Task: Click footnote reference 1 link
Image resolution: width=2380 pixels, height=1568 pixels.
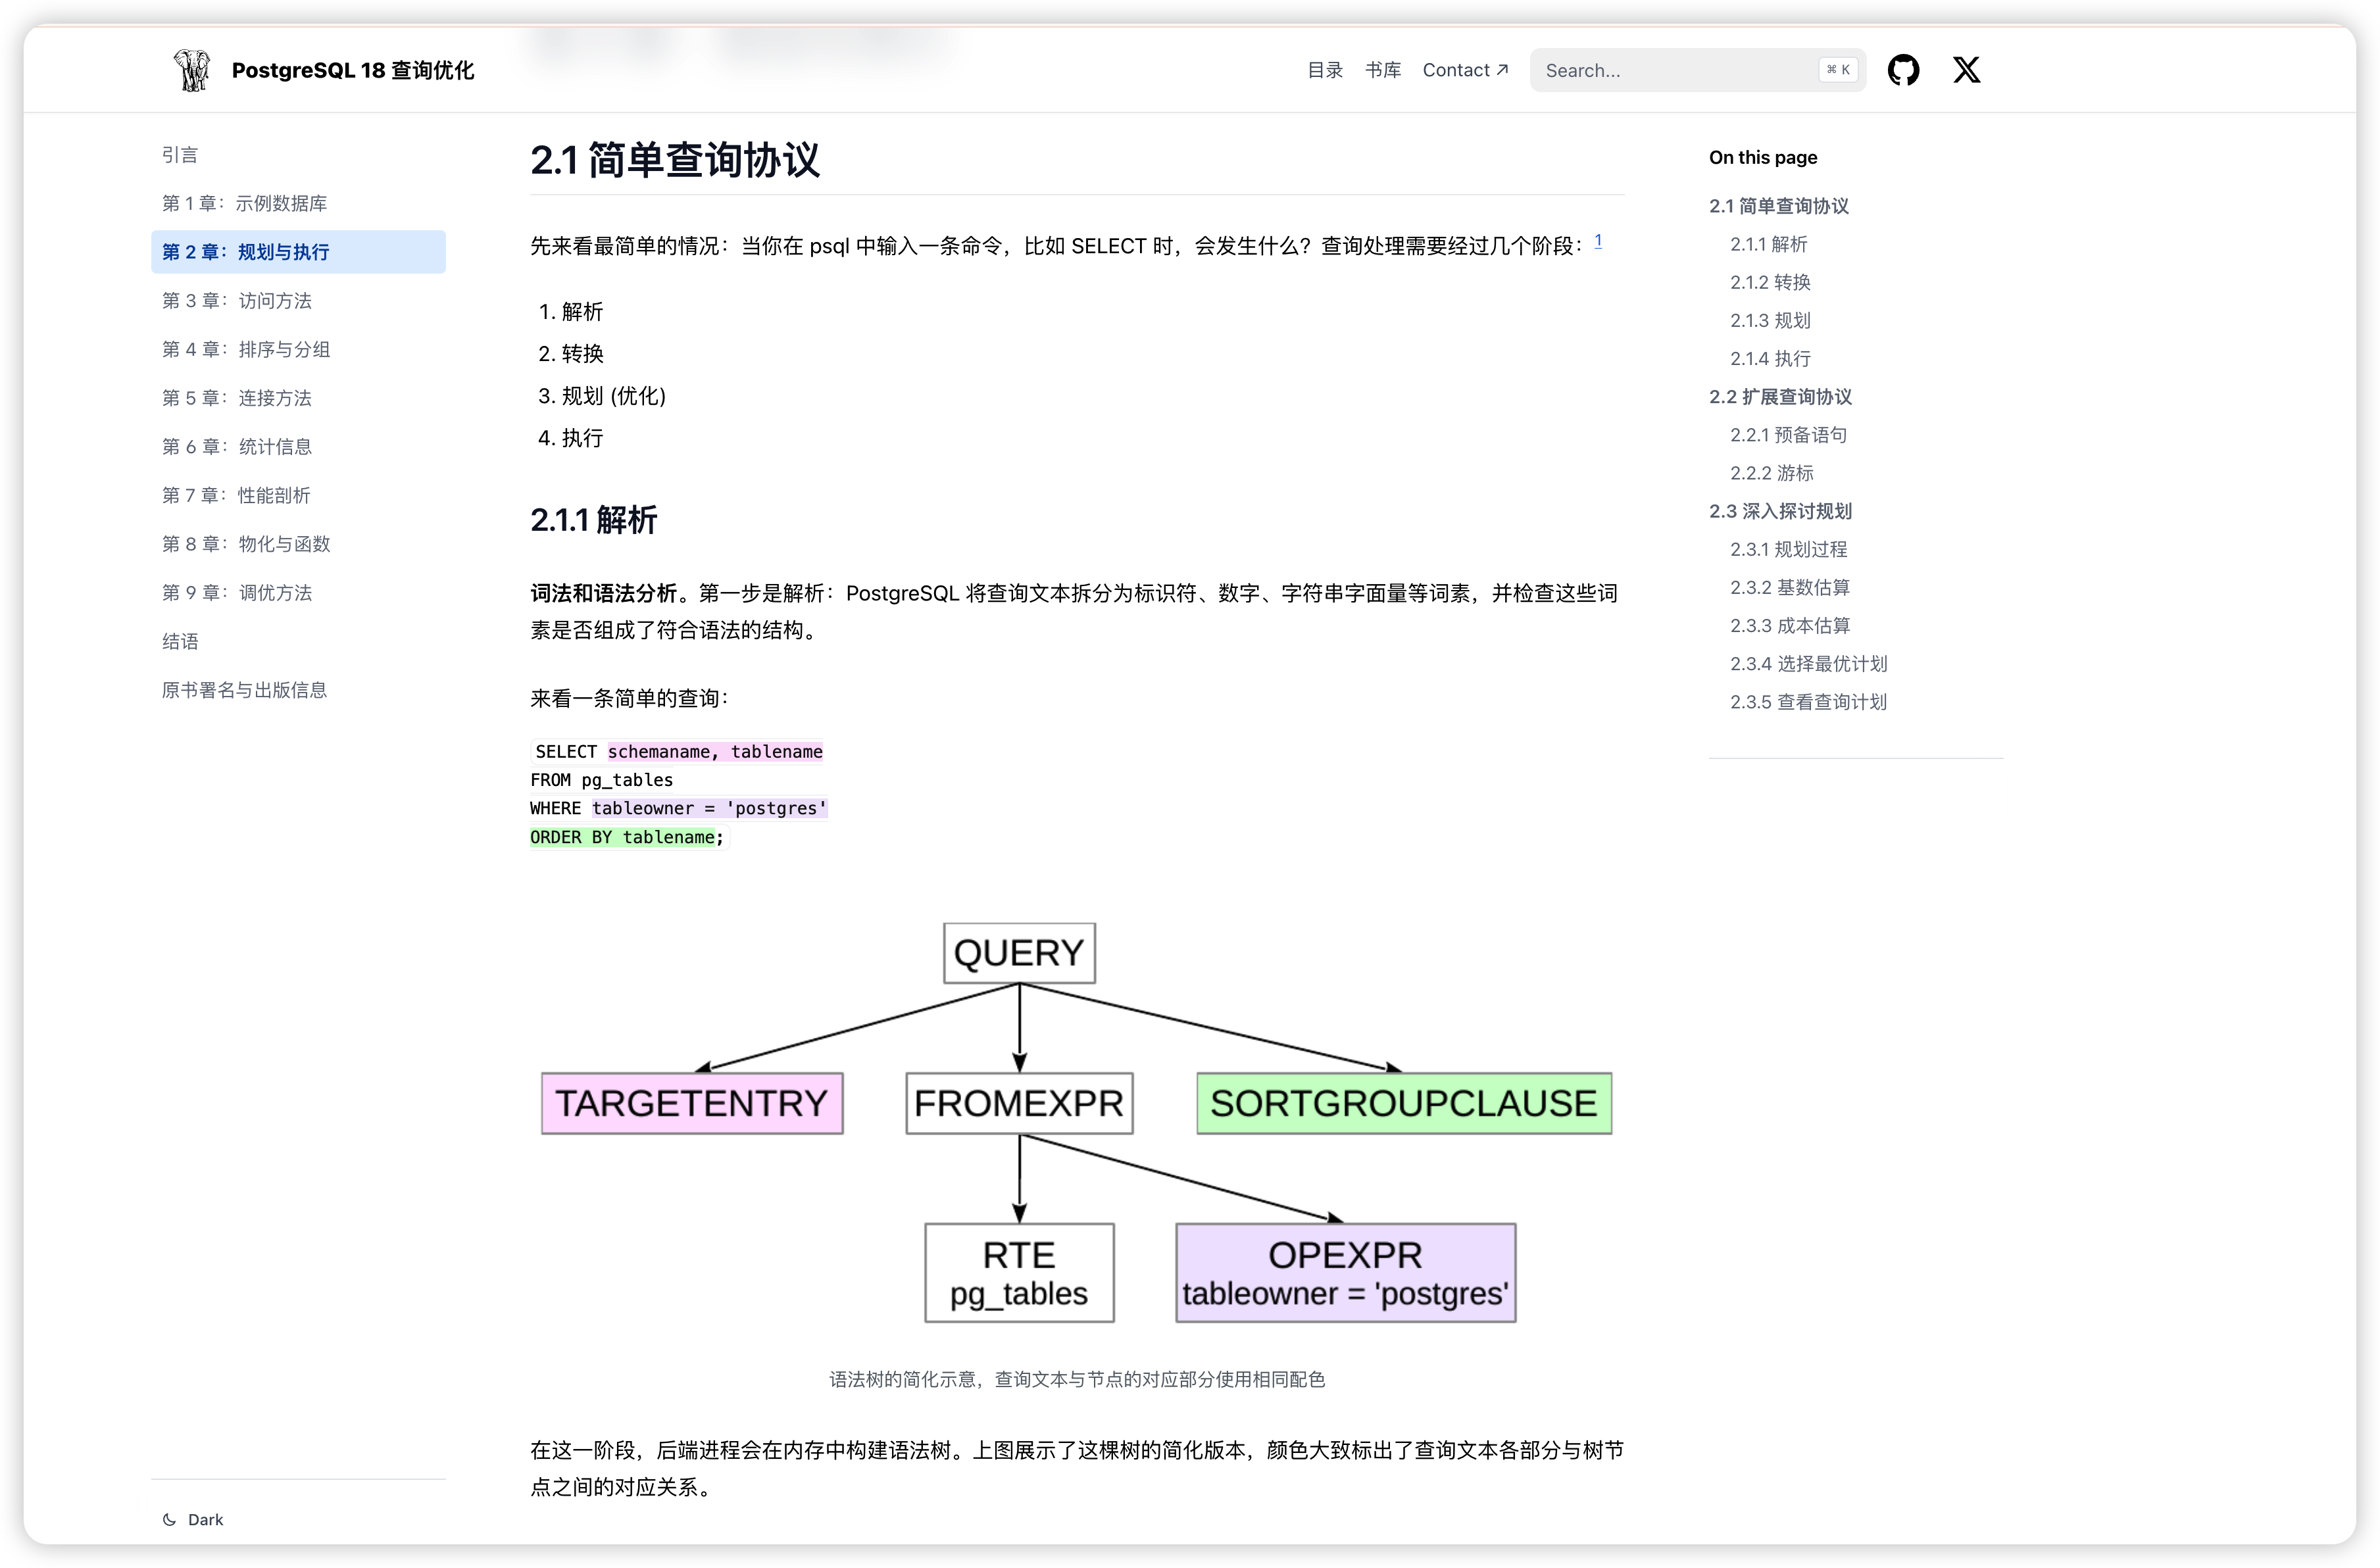Action: (x=1598, y=241)
